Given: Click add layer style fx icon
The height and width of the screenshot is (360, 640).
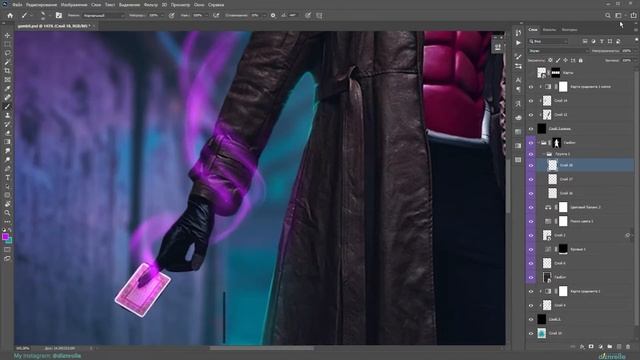Looking at the screenshot, I should [x=582, y=347].
